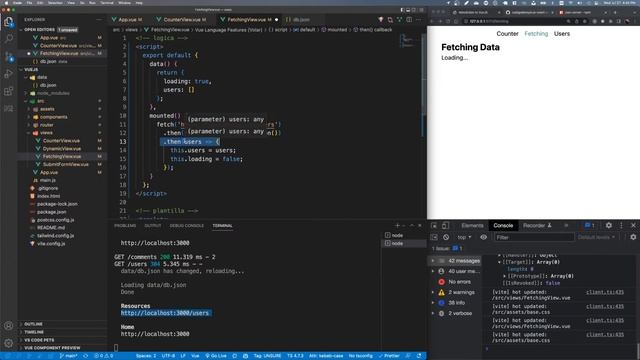Open the Counter link in web page
The width and height of the screenshot is (640, 360).
[x=507, y=34]
